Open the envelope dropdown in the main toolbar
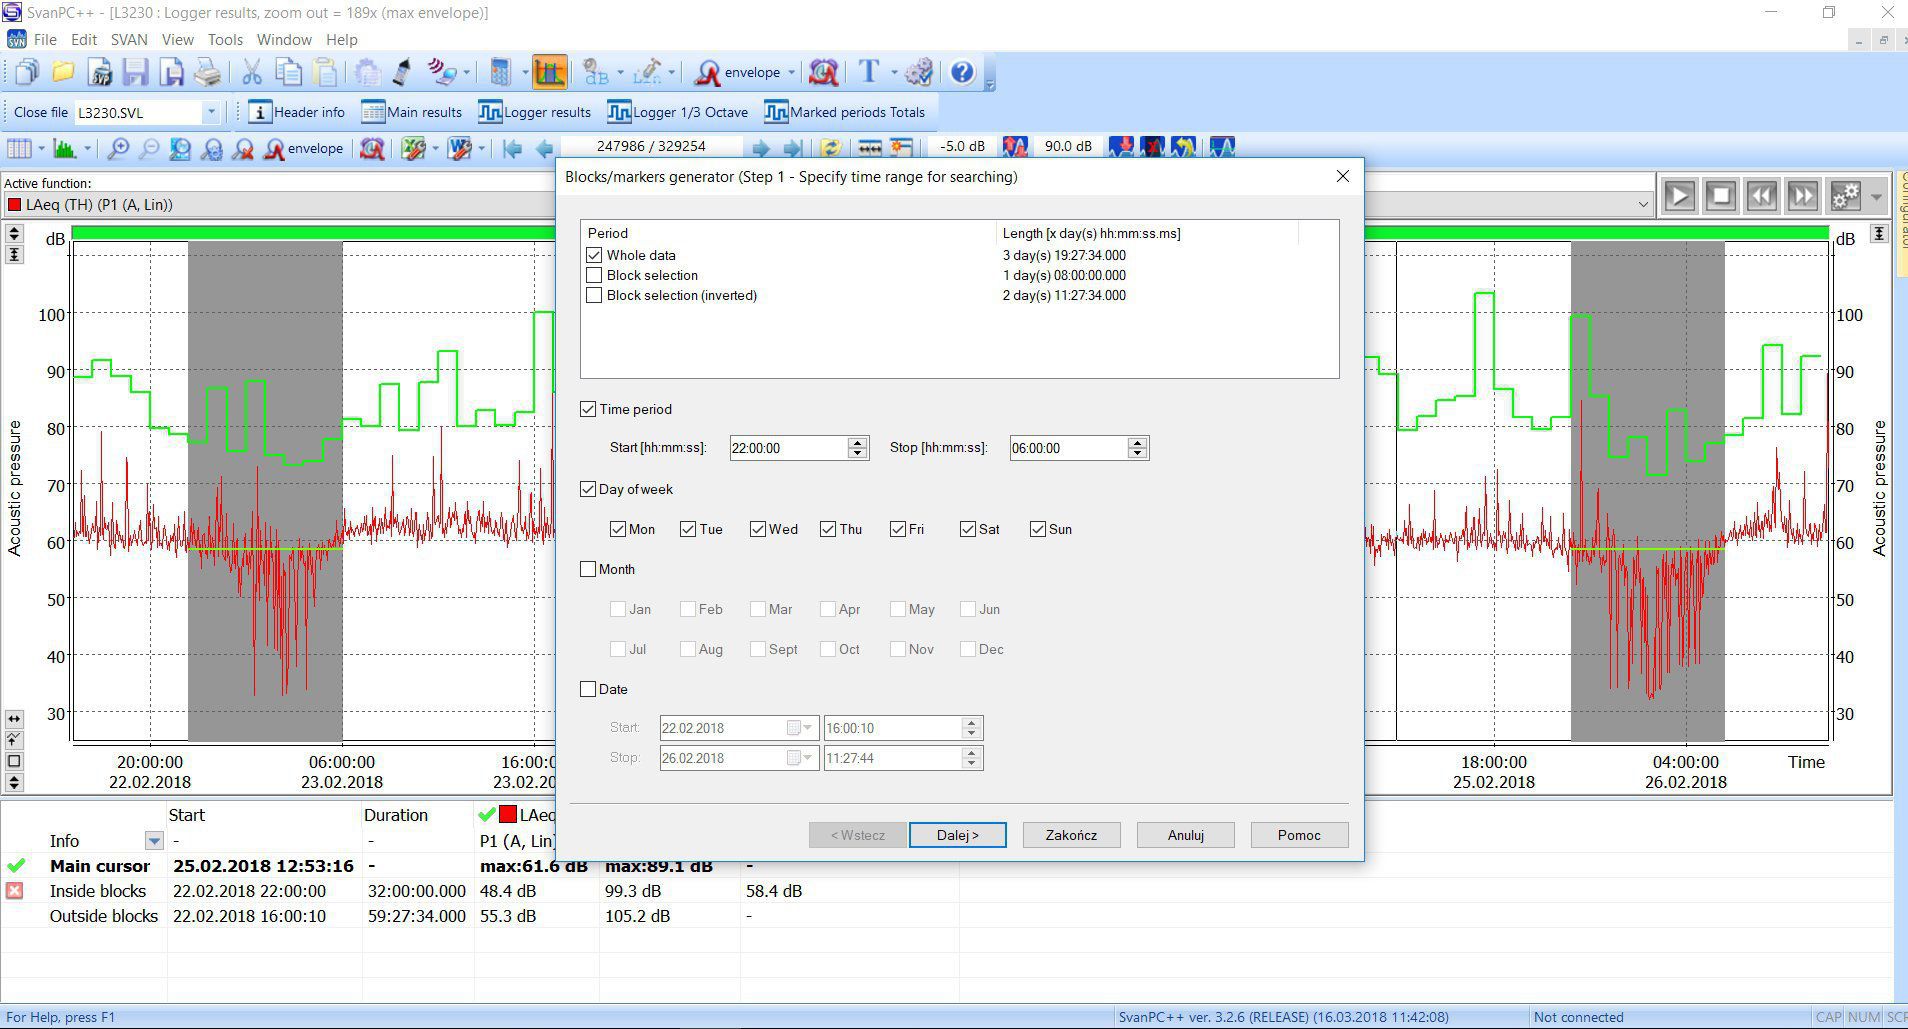 (x=791, y=72)
